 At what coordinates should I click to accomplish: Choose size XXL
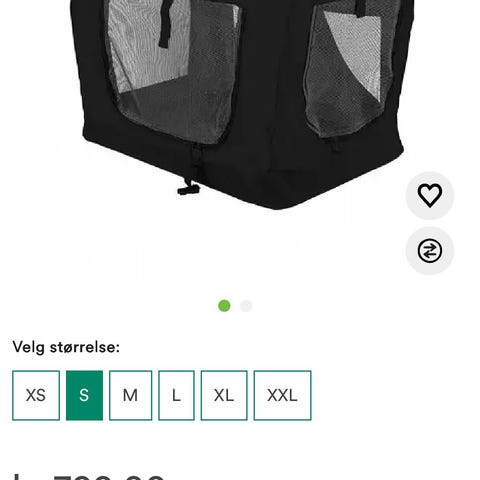point(282,395)
